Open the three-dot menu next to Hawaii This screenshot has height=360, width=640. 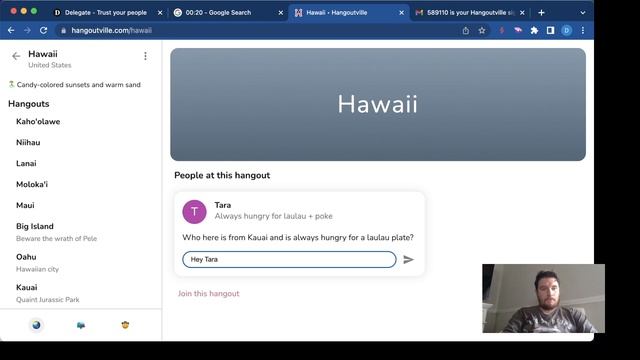click(x=145, y=56)
